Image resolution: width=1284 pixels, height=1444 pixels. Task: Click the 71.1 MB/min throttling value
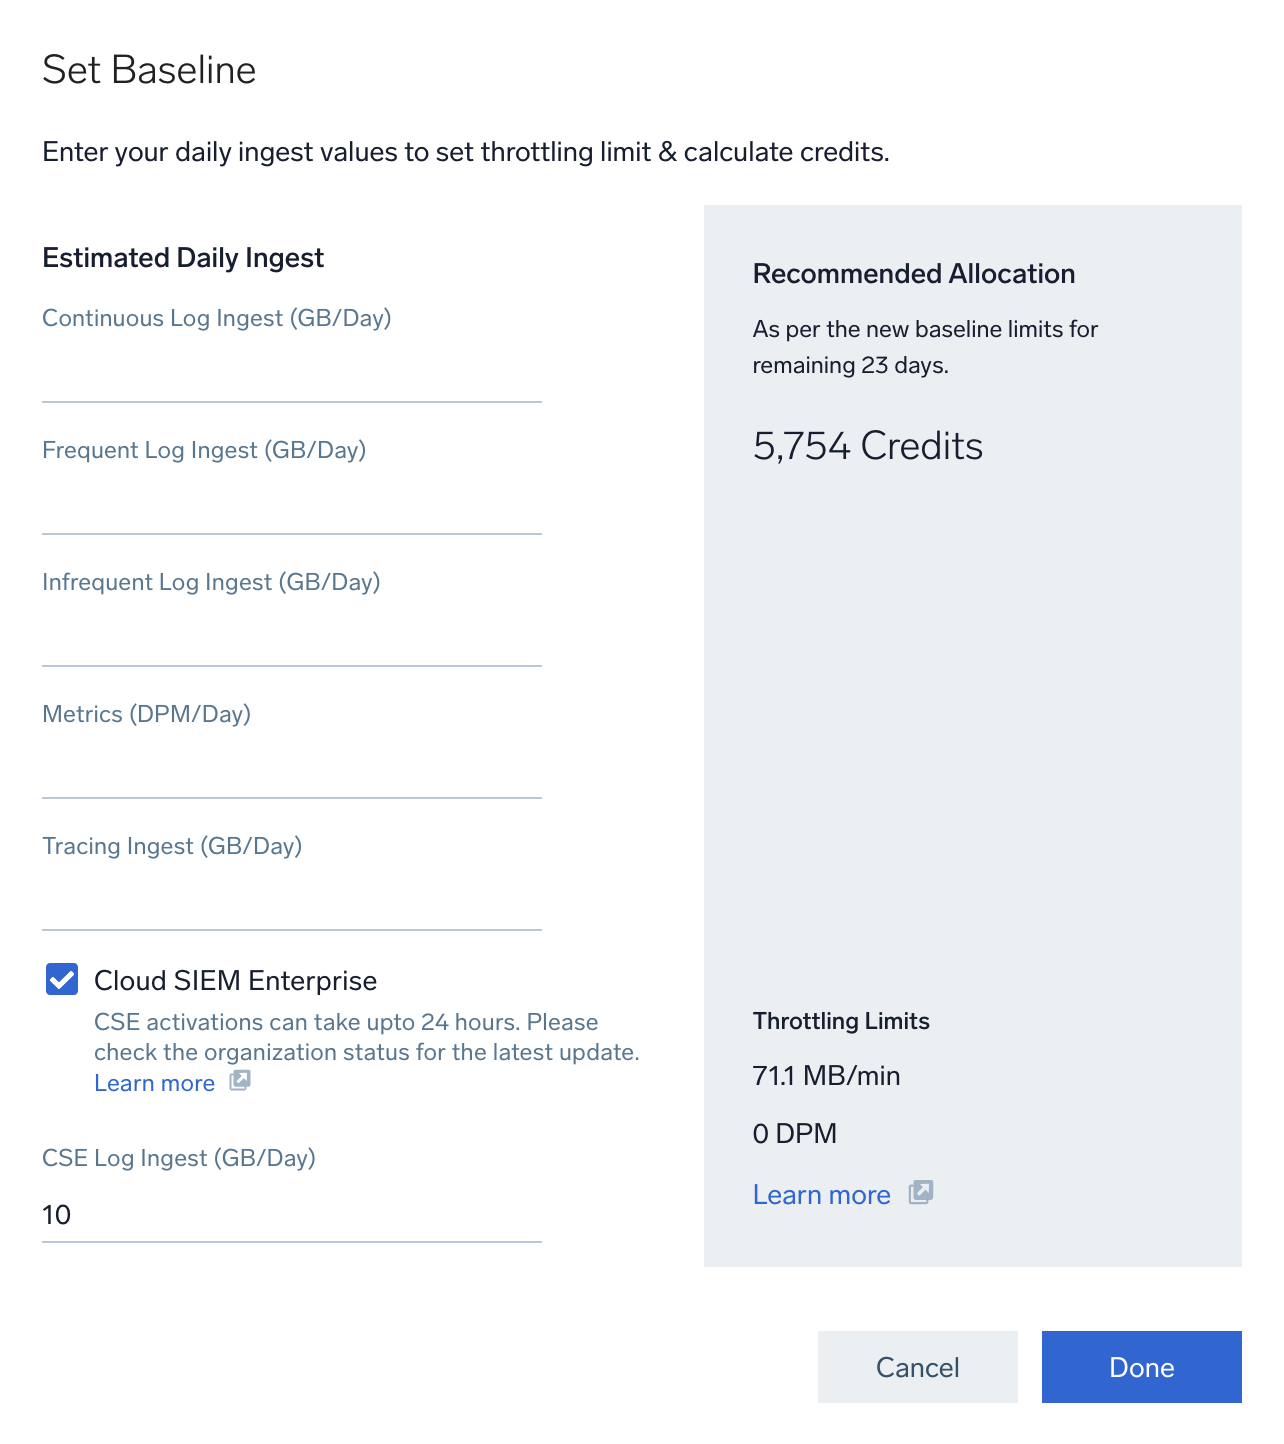(826, 1076)
